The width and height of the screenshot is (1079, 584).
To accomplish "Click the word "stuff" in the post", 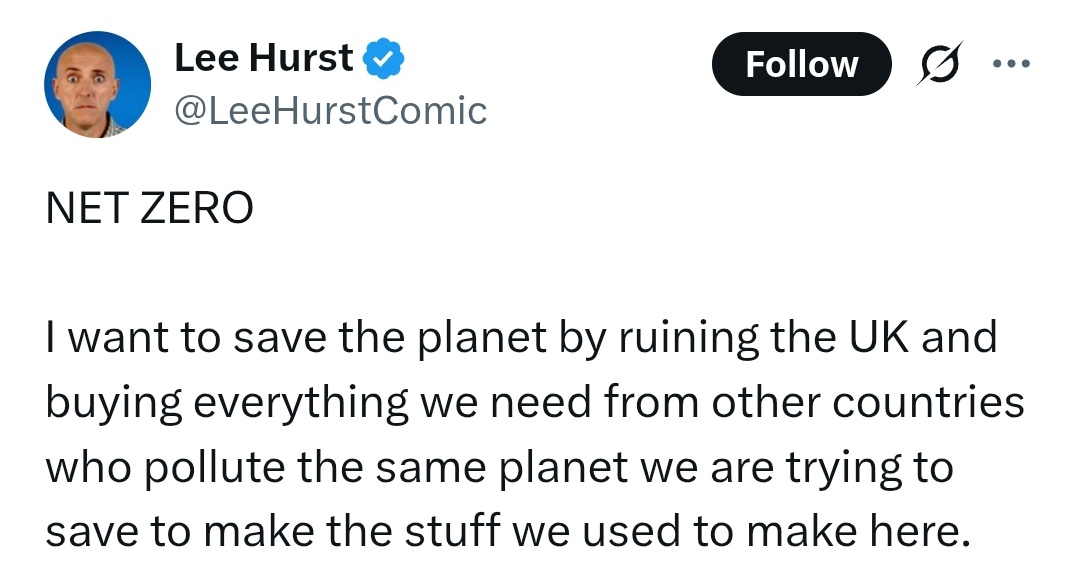I will pyautogui.click(x=456, y=532).
